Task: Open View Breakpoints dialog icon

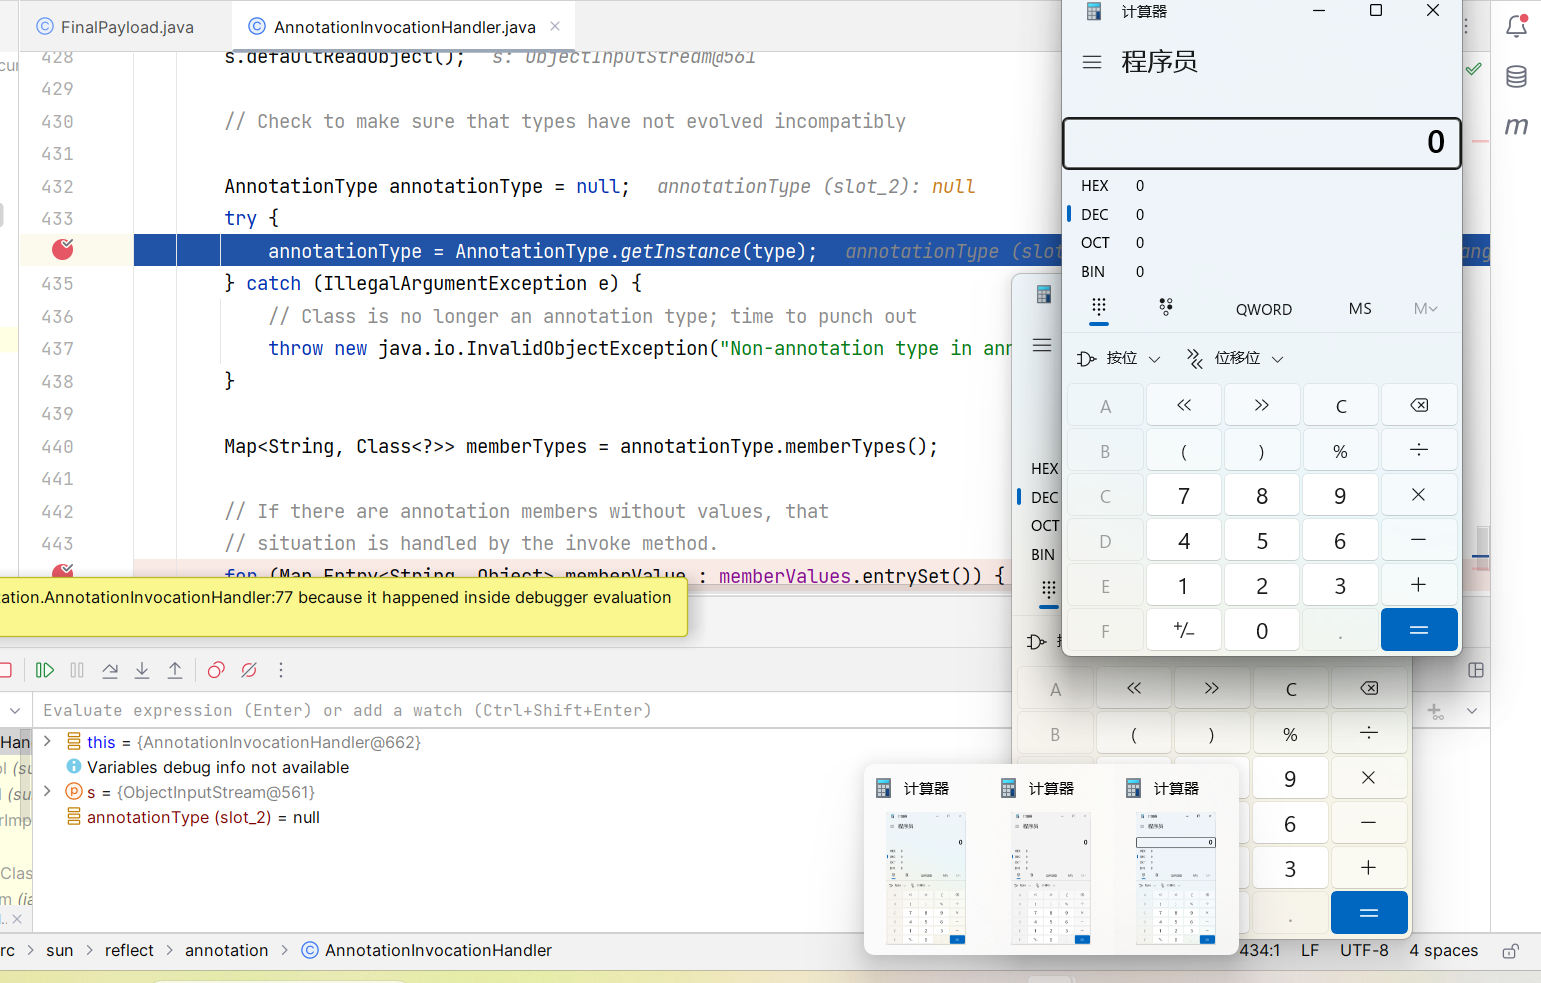Action: (216, 670)
